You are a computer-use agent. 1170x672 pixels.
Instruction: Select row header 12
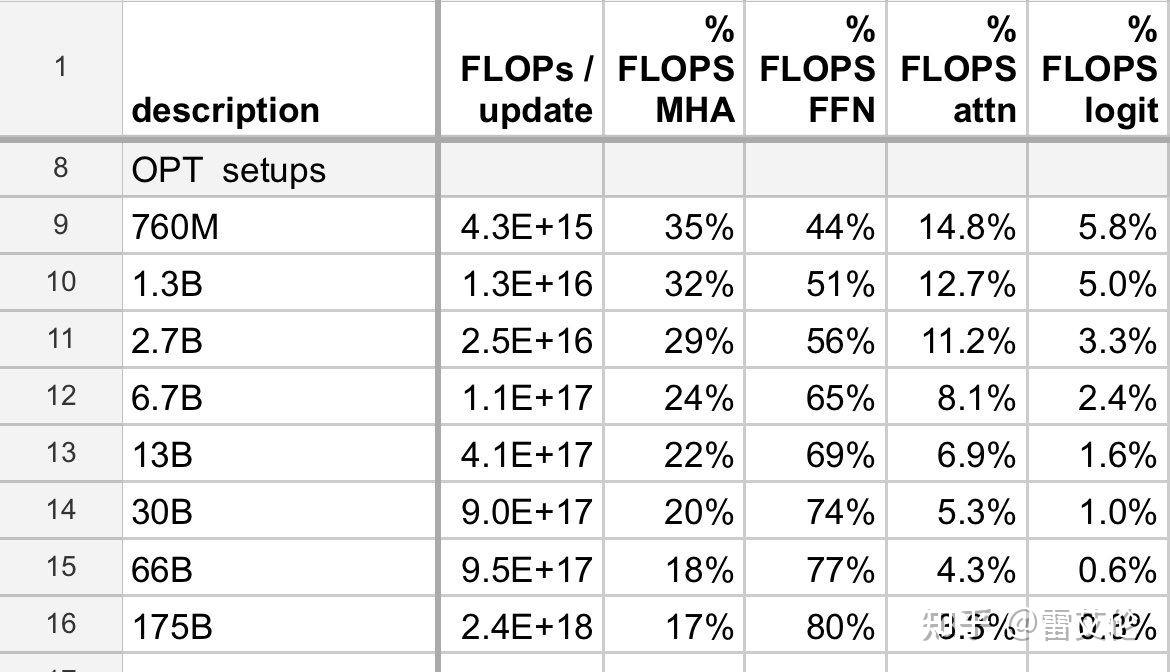tap(60, 396)
